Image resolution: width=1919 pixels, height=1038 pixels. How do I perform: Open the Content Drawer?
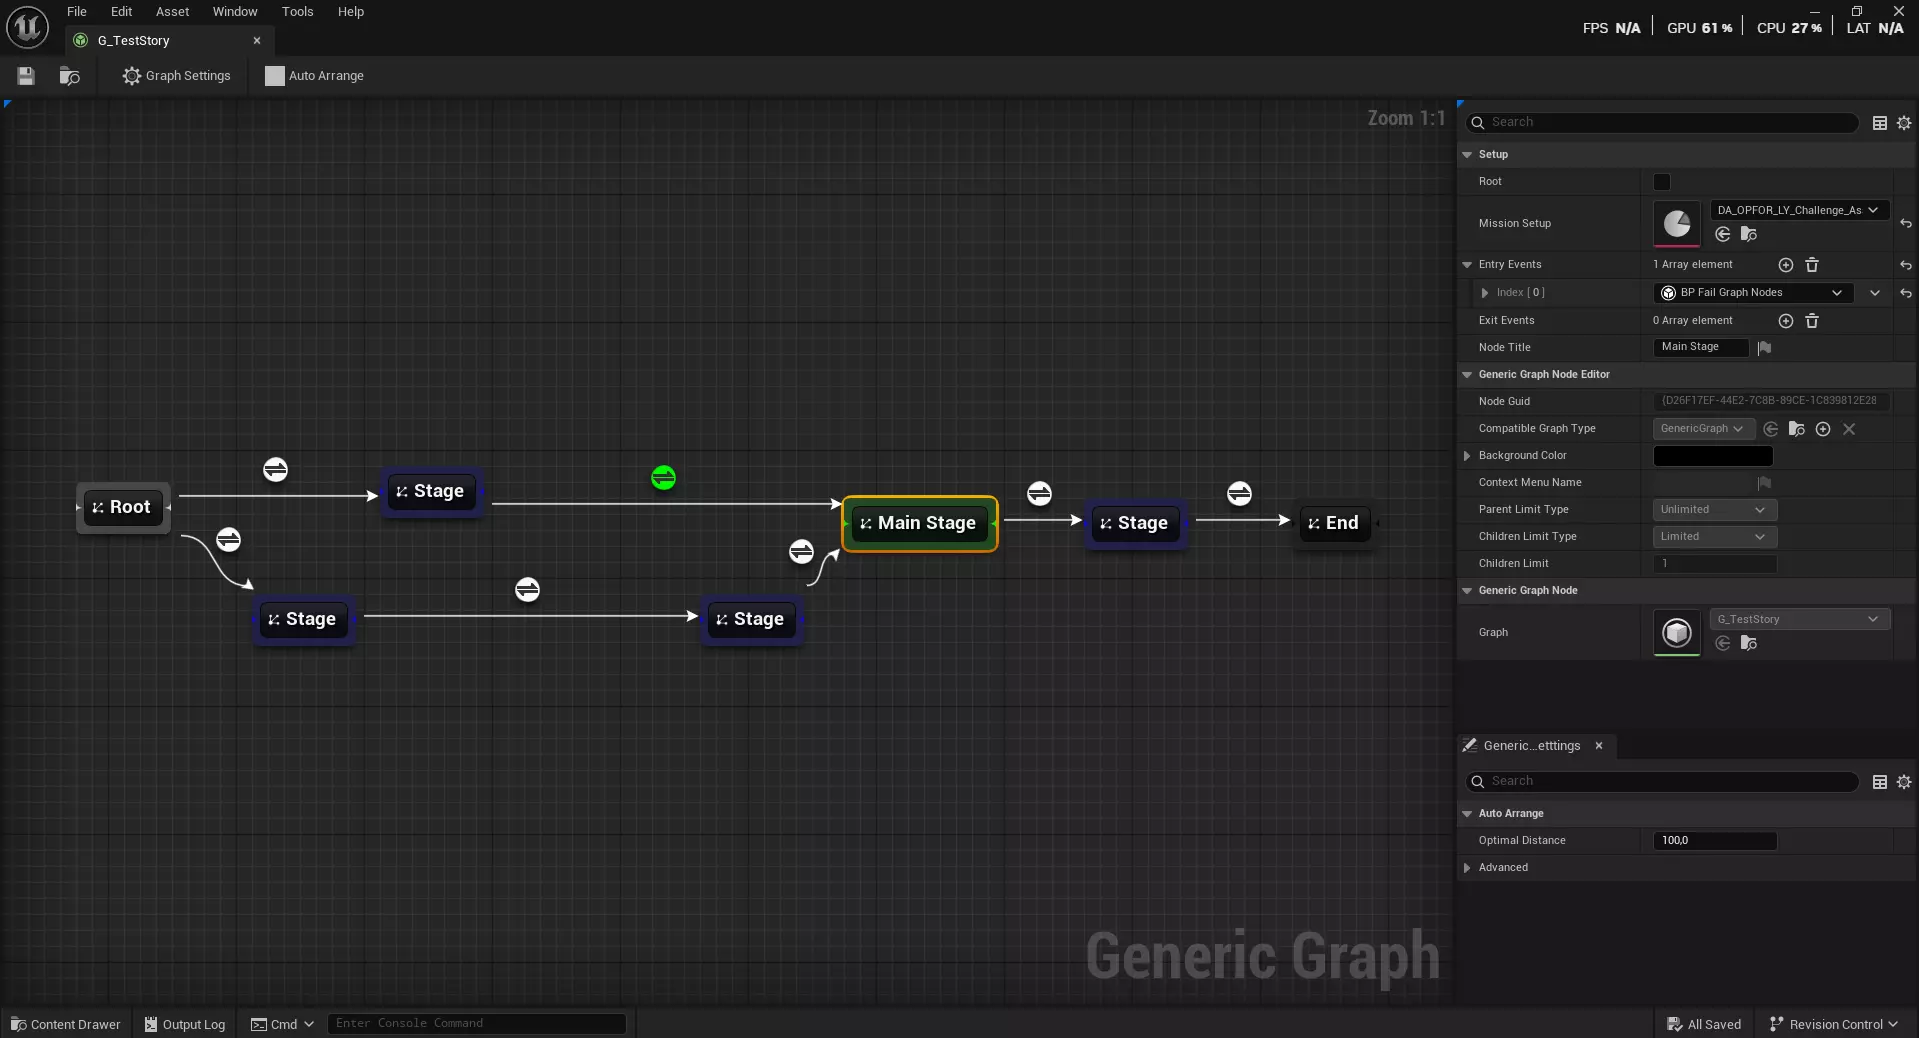point(66,1024)
